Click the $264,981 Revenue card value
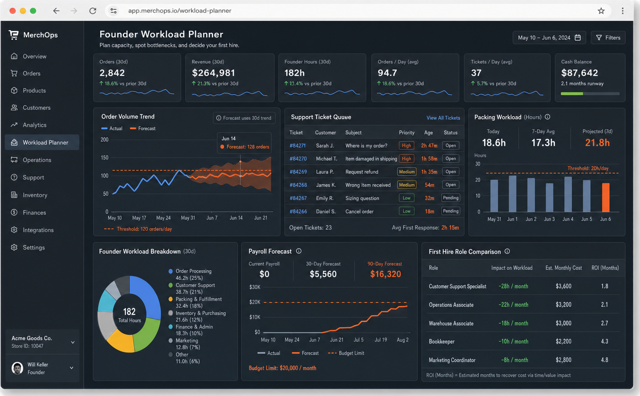This screenshot has height=396, width=640. pyautogui.click(x=213, y=73)
